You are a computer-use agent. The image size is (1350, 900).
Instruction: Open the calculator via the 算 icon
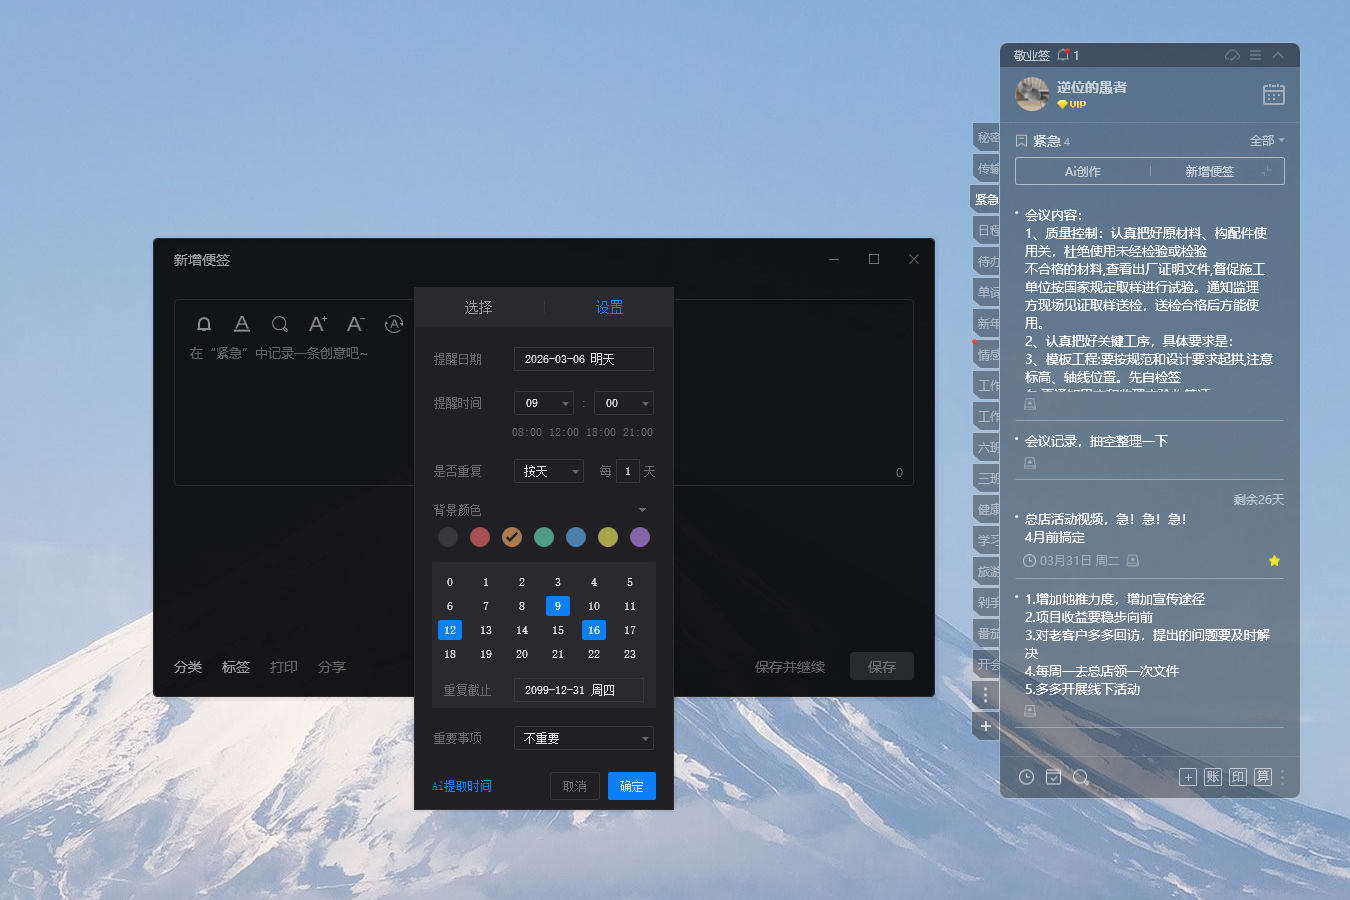tap(1262, 777)
